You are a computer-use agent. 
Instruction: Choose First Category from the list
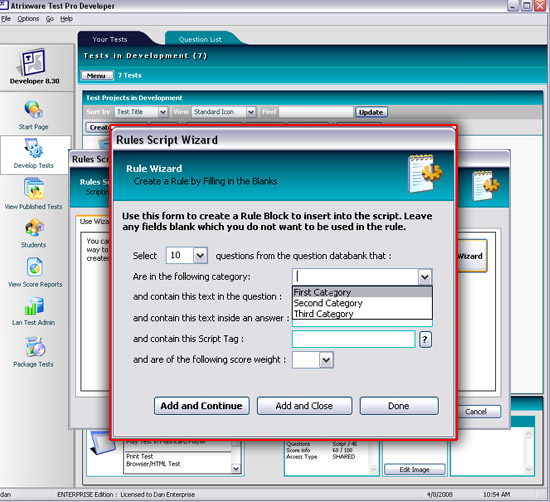(362, 292)
